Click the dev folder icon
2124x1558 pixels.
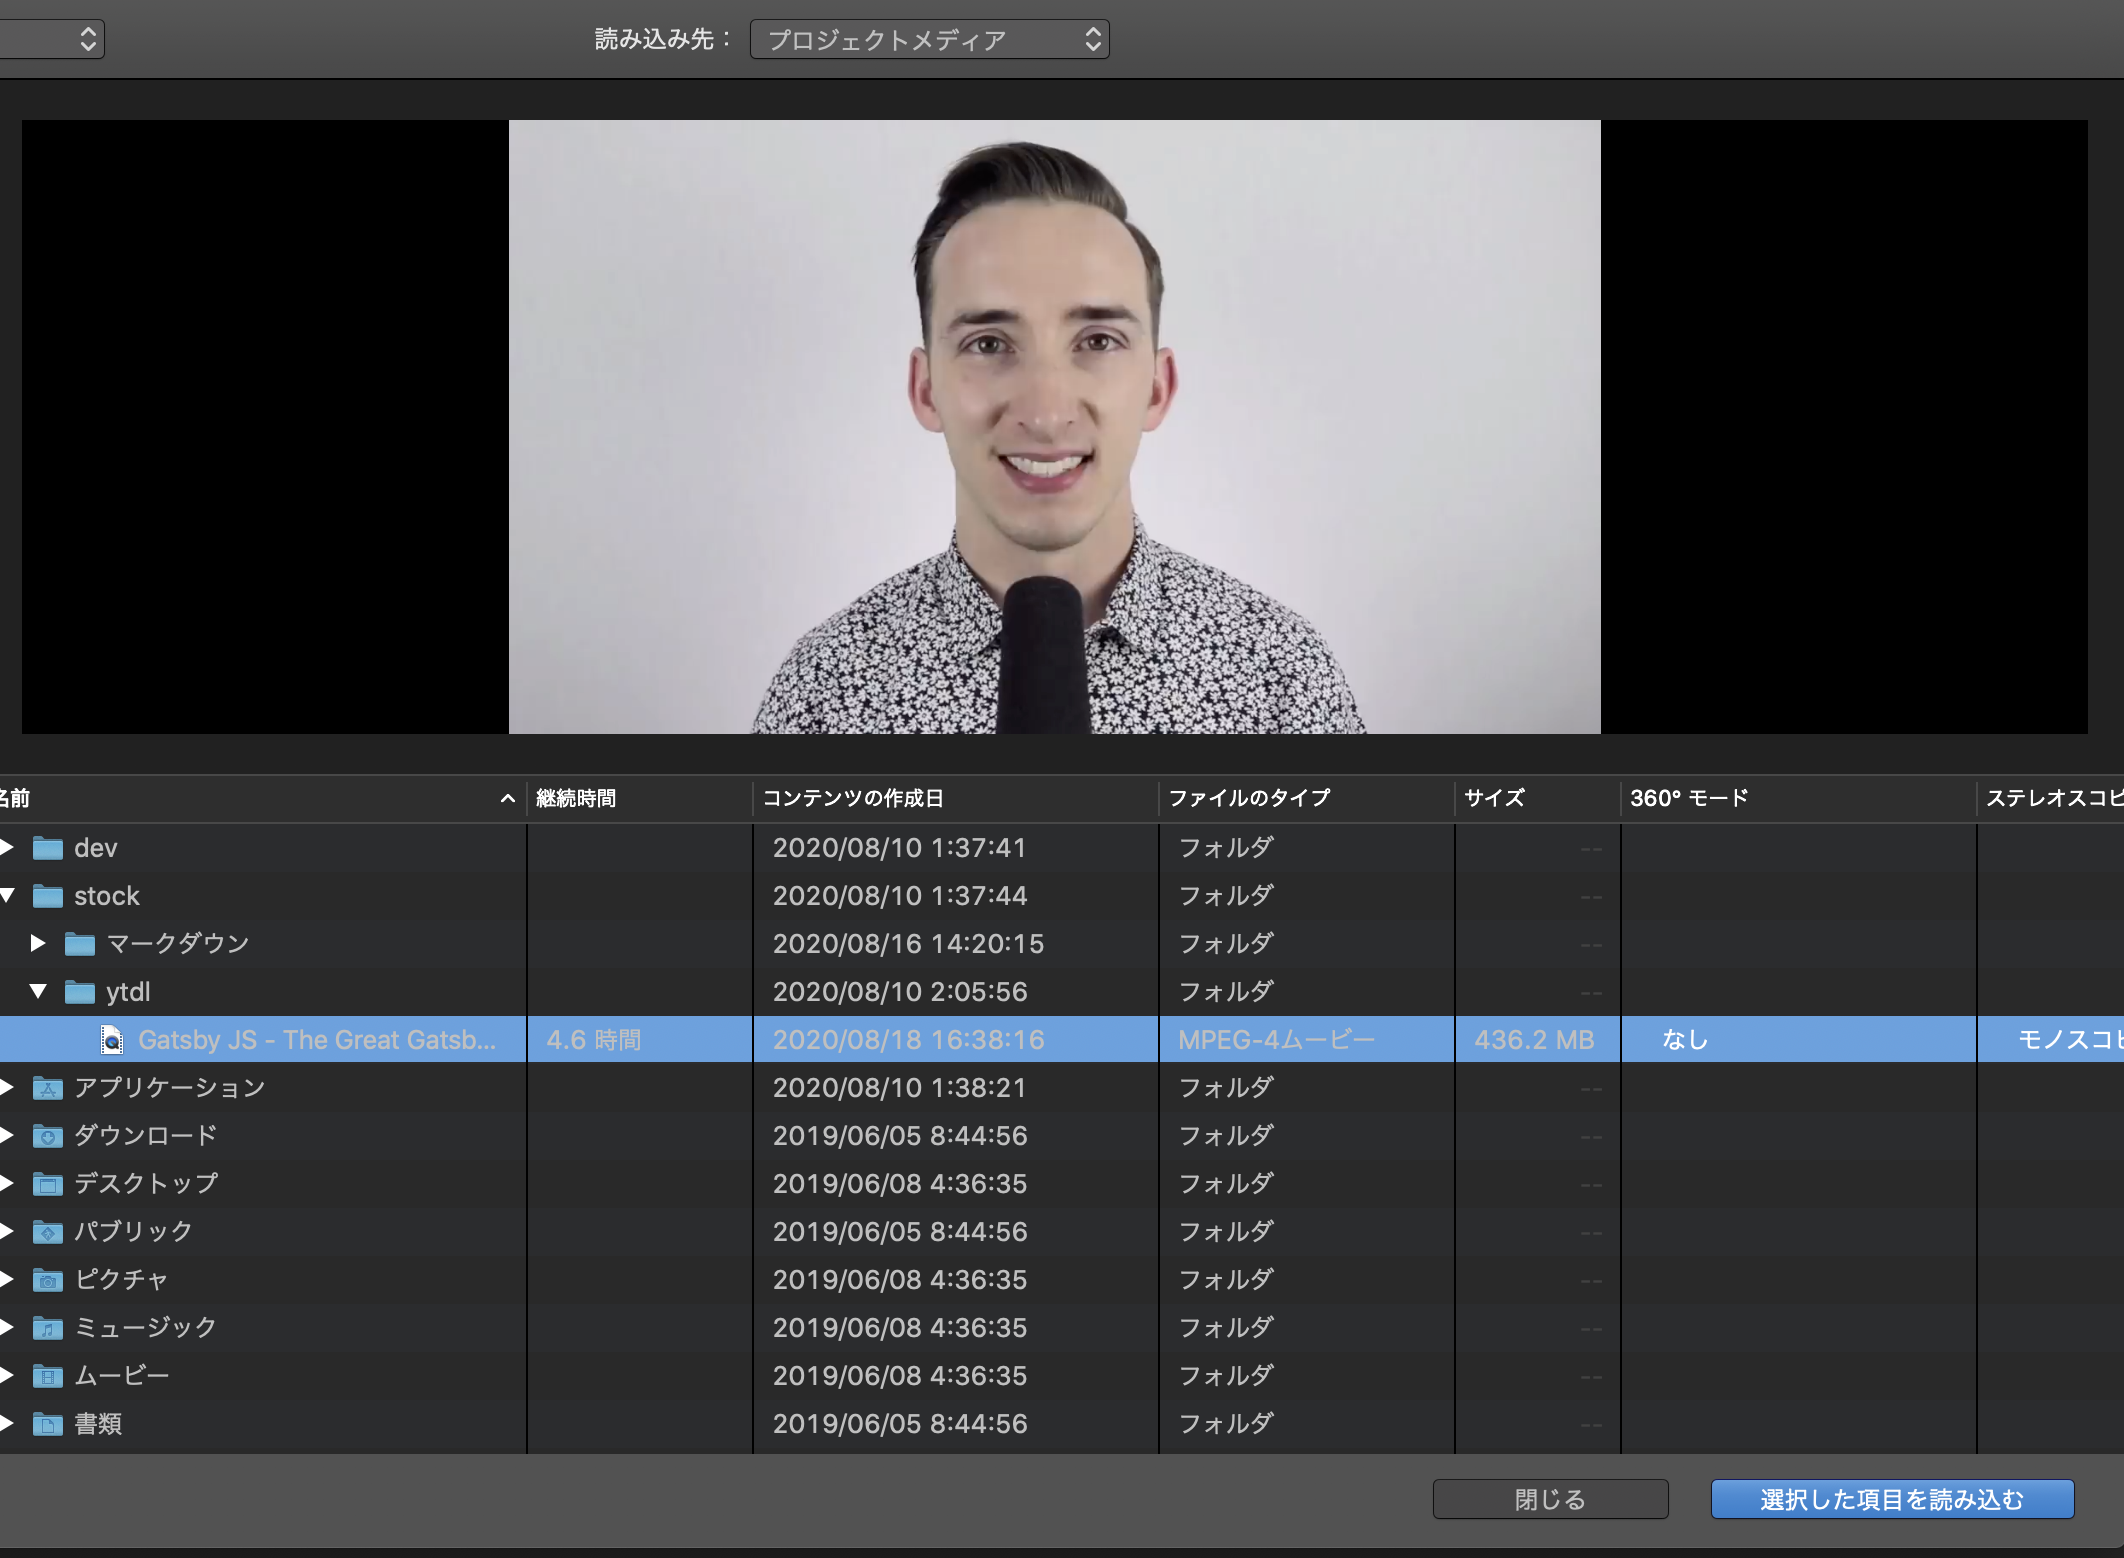click(x=47, y=848)
